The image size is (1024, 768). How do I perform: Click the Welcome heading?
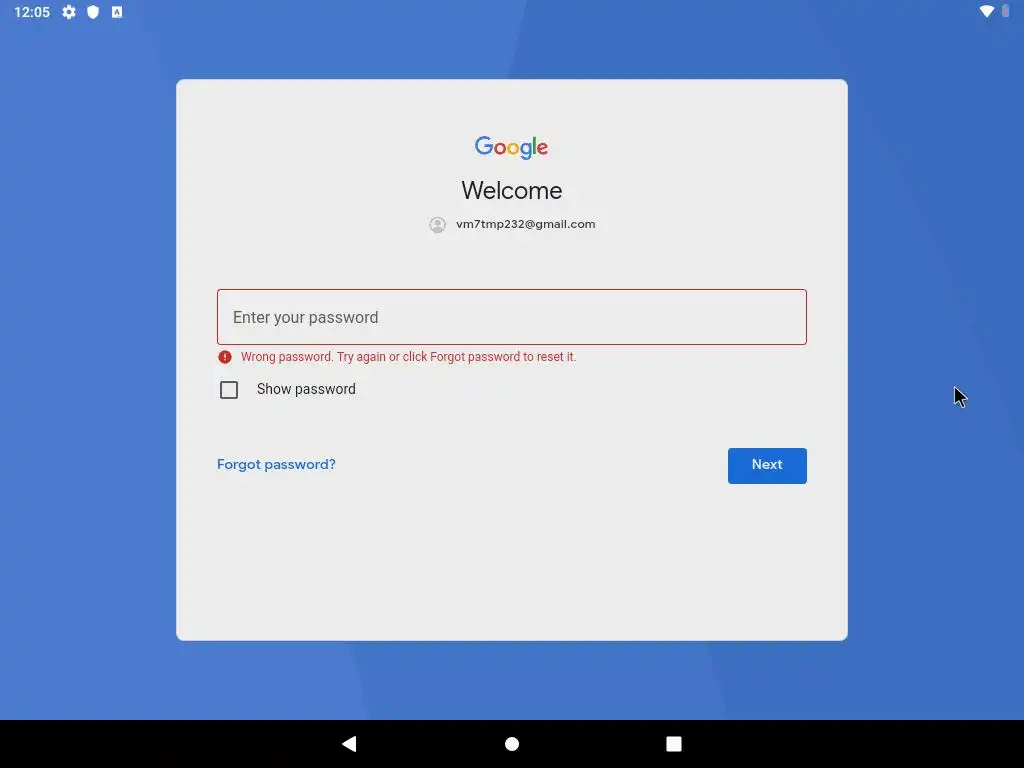click(512, 191)
